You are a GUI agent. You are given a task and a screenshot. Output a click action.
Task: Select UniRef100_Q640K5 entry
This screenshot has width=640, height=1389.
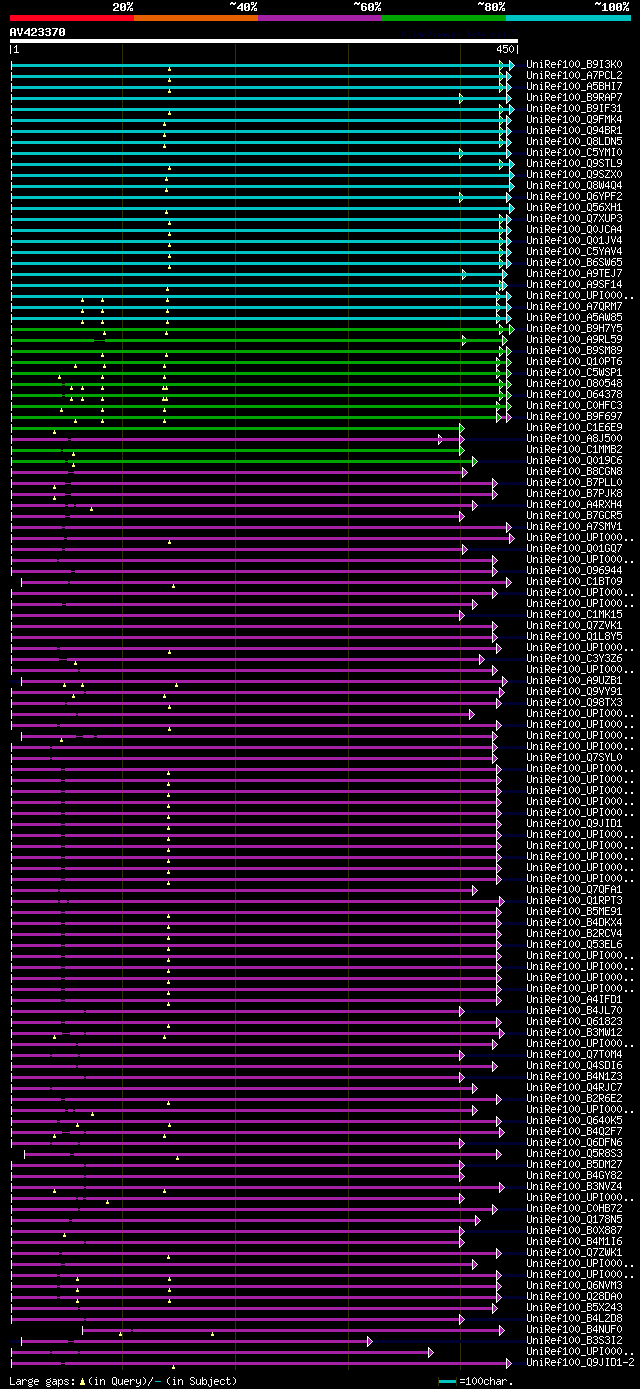[x=575, y=1121]
